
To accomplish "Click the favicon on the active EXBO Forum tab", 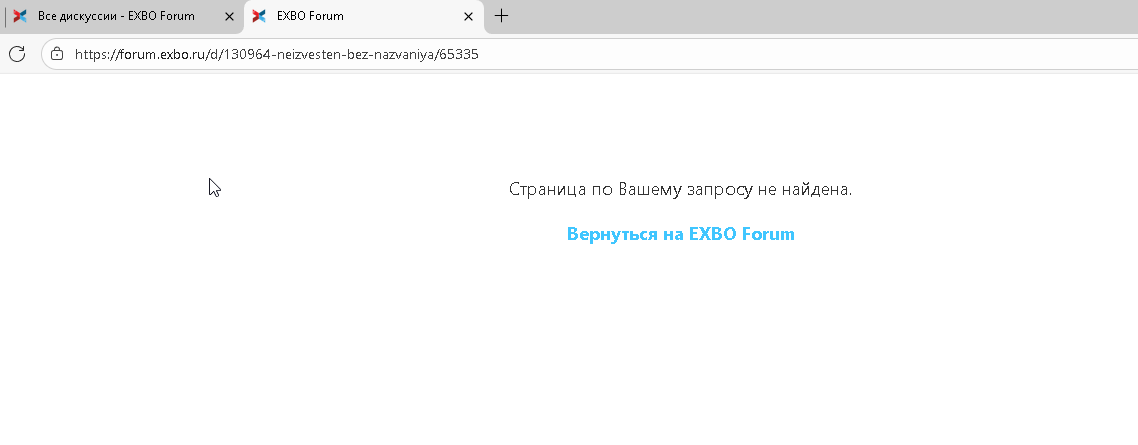I will point(259,16).
